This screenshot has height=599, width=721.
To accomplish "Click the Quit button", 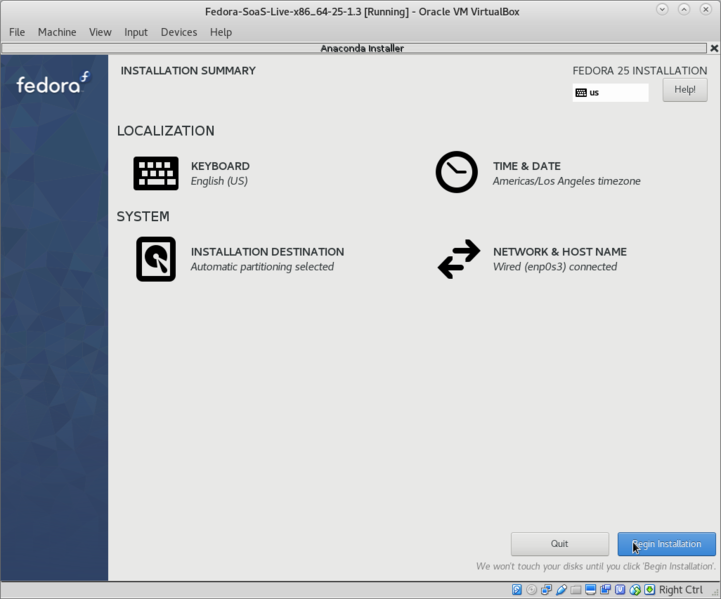I will click(559, 544).
